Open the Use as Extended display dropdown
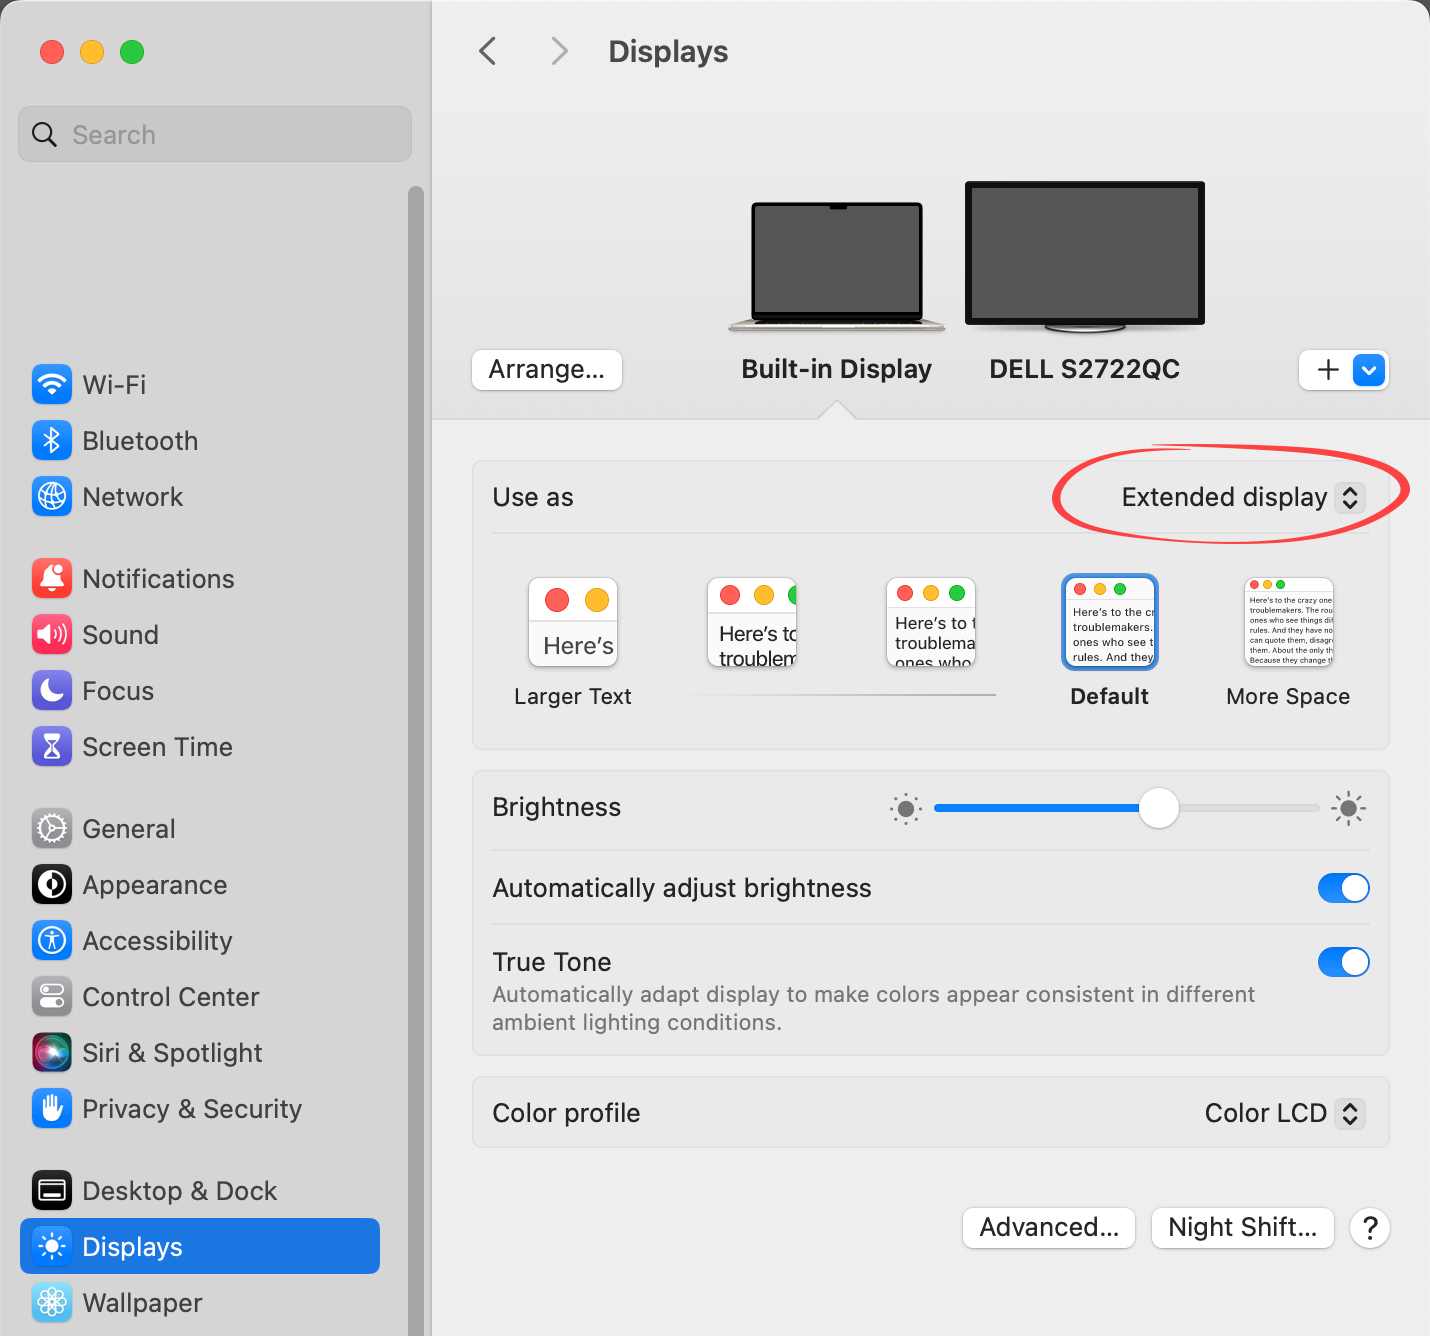 point(1242,498)
